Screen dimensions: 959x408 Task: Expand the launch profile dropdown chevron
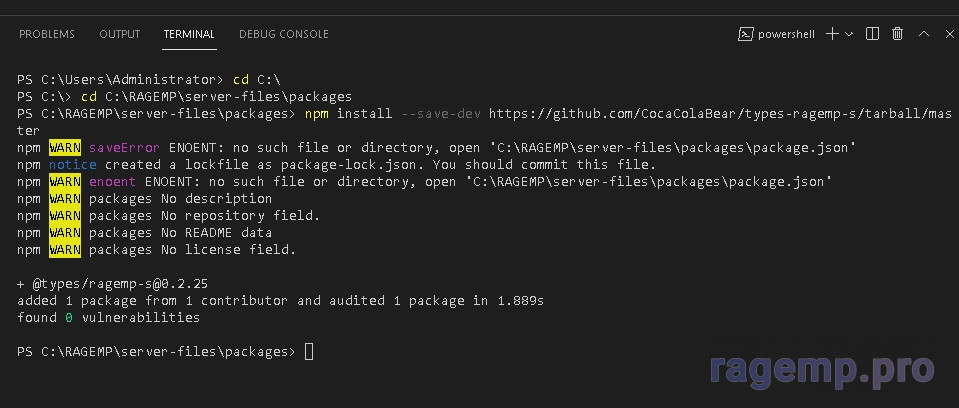[849, 34]
